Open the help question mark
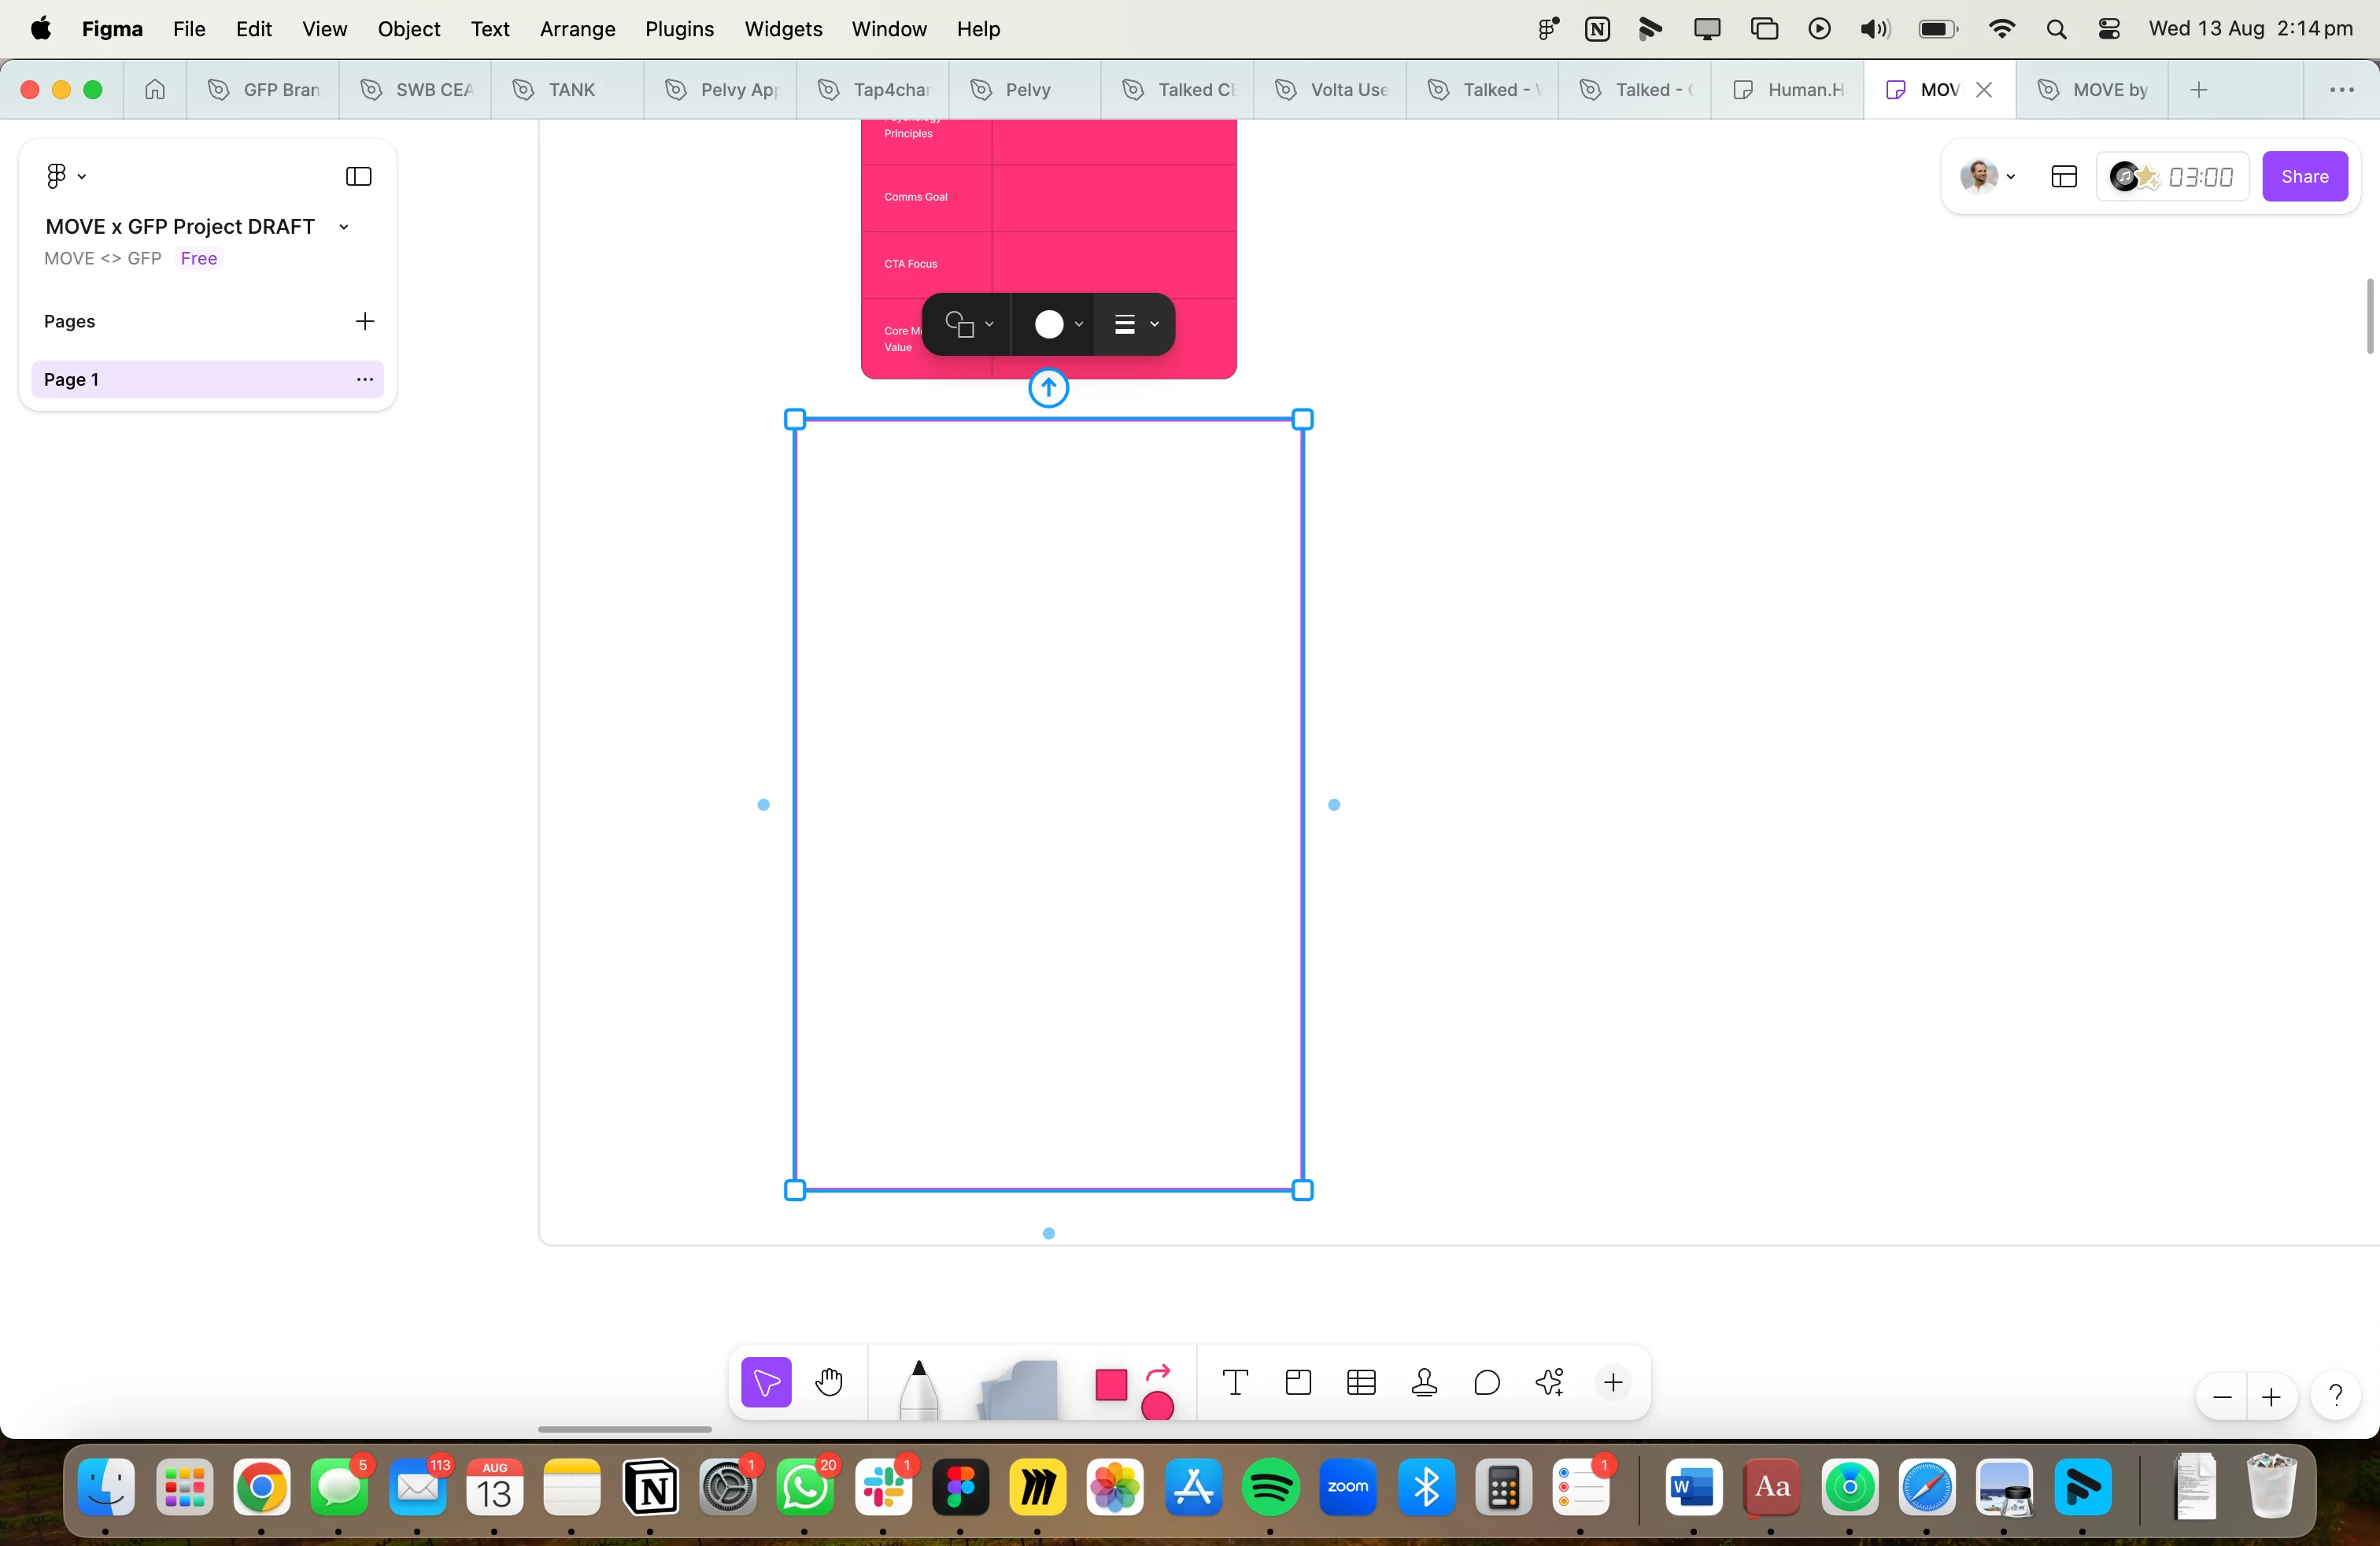This screenshot has height=1546, width=2380. (x=2335, y=1394)
